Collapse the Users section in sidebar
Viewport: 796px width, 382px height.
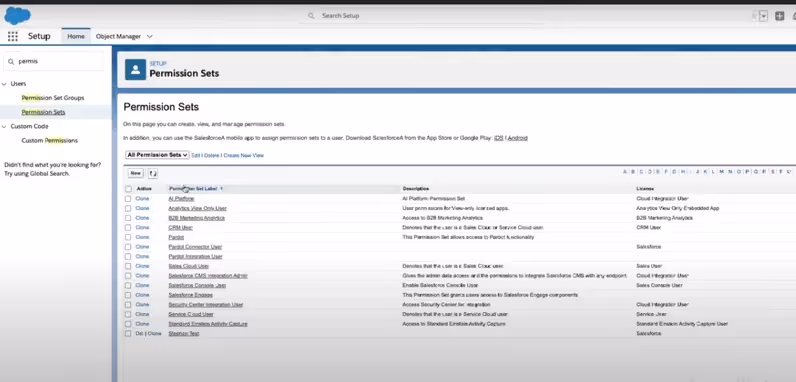4,84
